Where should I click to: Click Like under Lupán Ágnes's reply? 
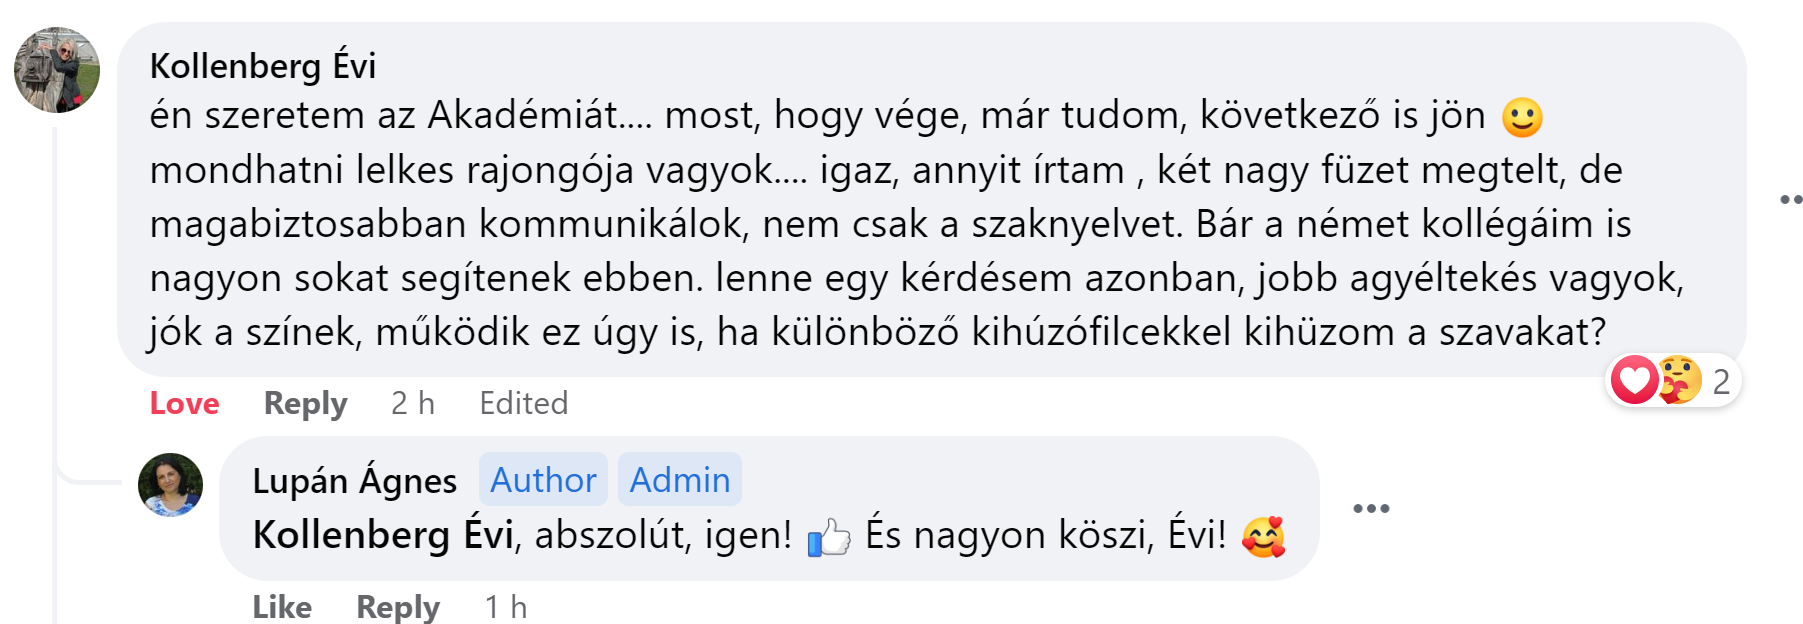tap(283, 607)
